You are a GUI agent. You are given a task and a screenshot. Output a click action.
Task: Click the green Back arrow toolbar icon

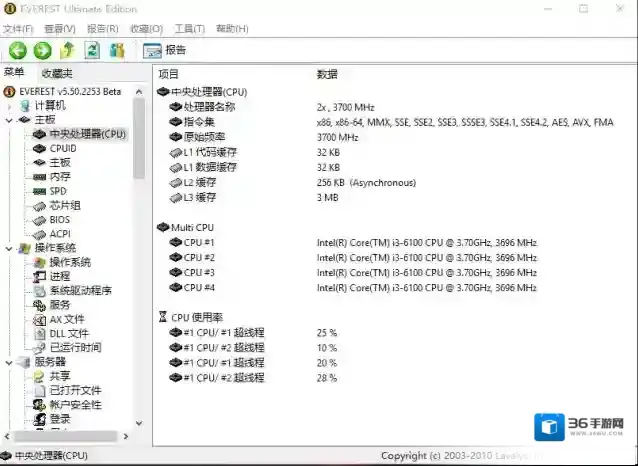point(18,50)
